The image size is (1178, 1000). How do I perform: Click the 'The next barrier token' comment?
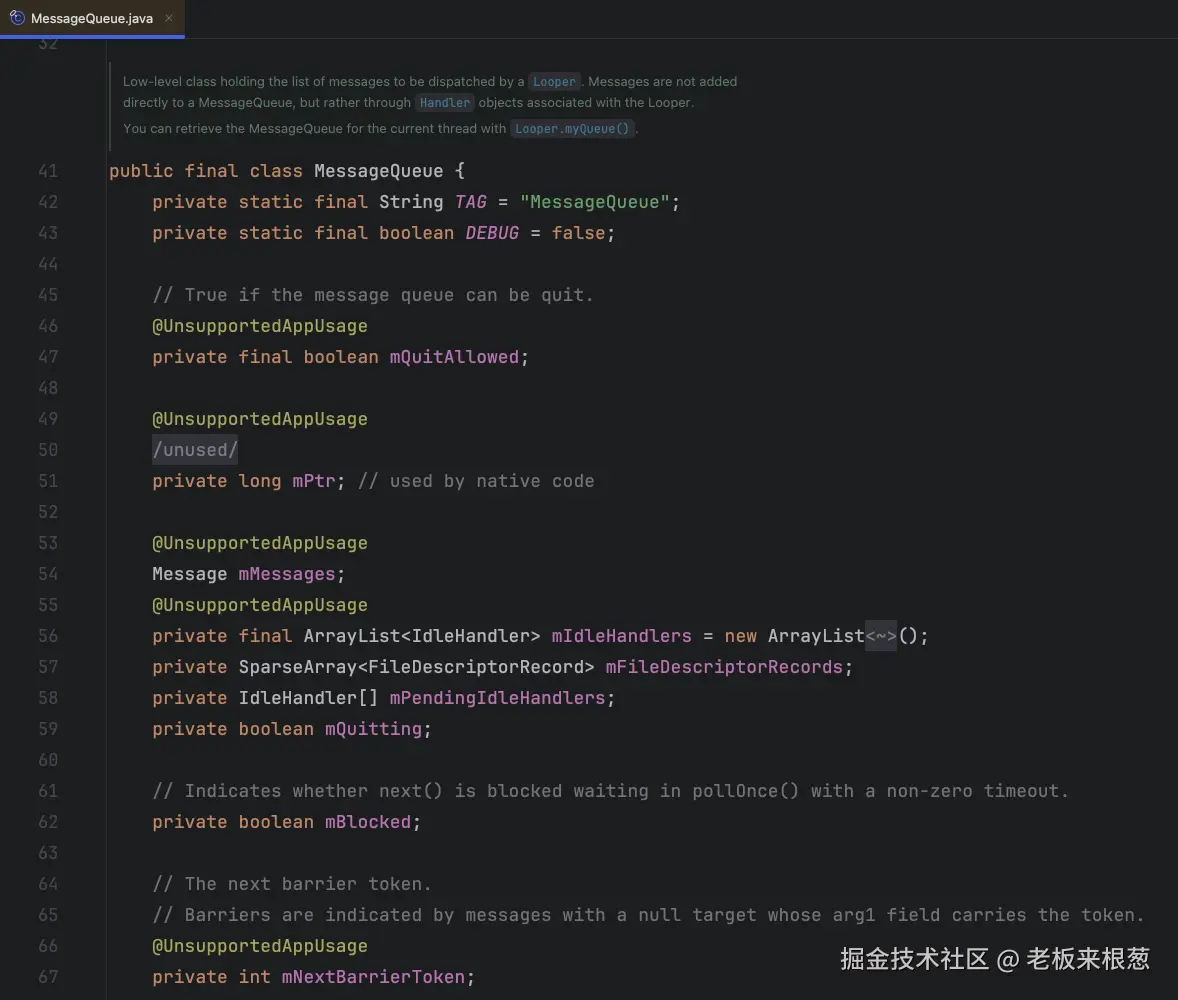click(x=291, y=884)
